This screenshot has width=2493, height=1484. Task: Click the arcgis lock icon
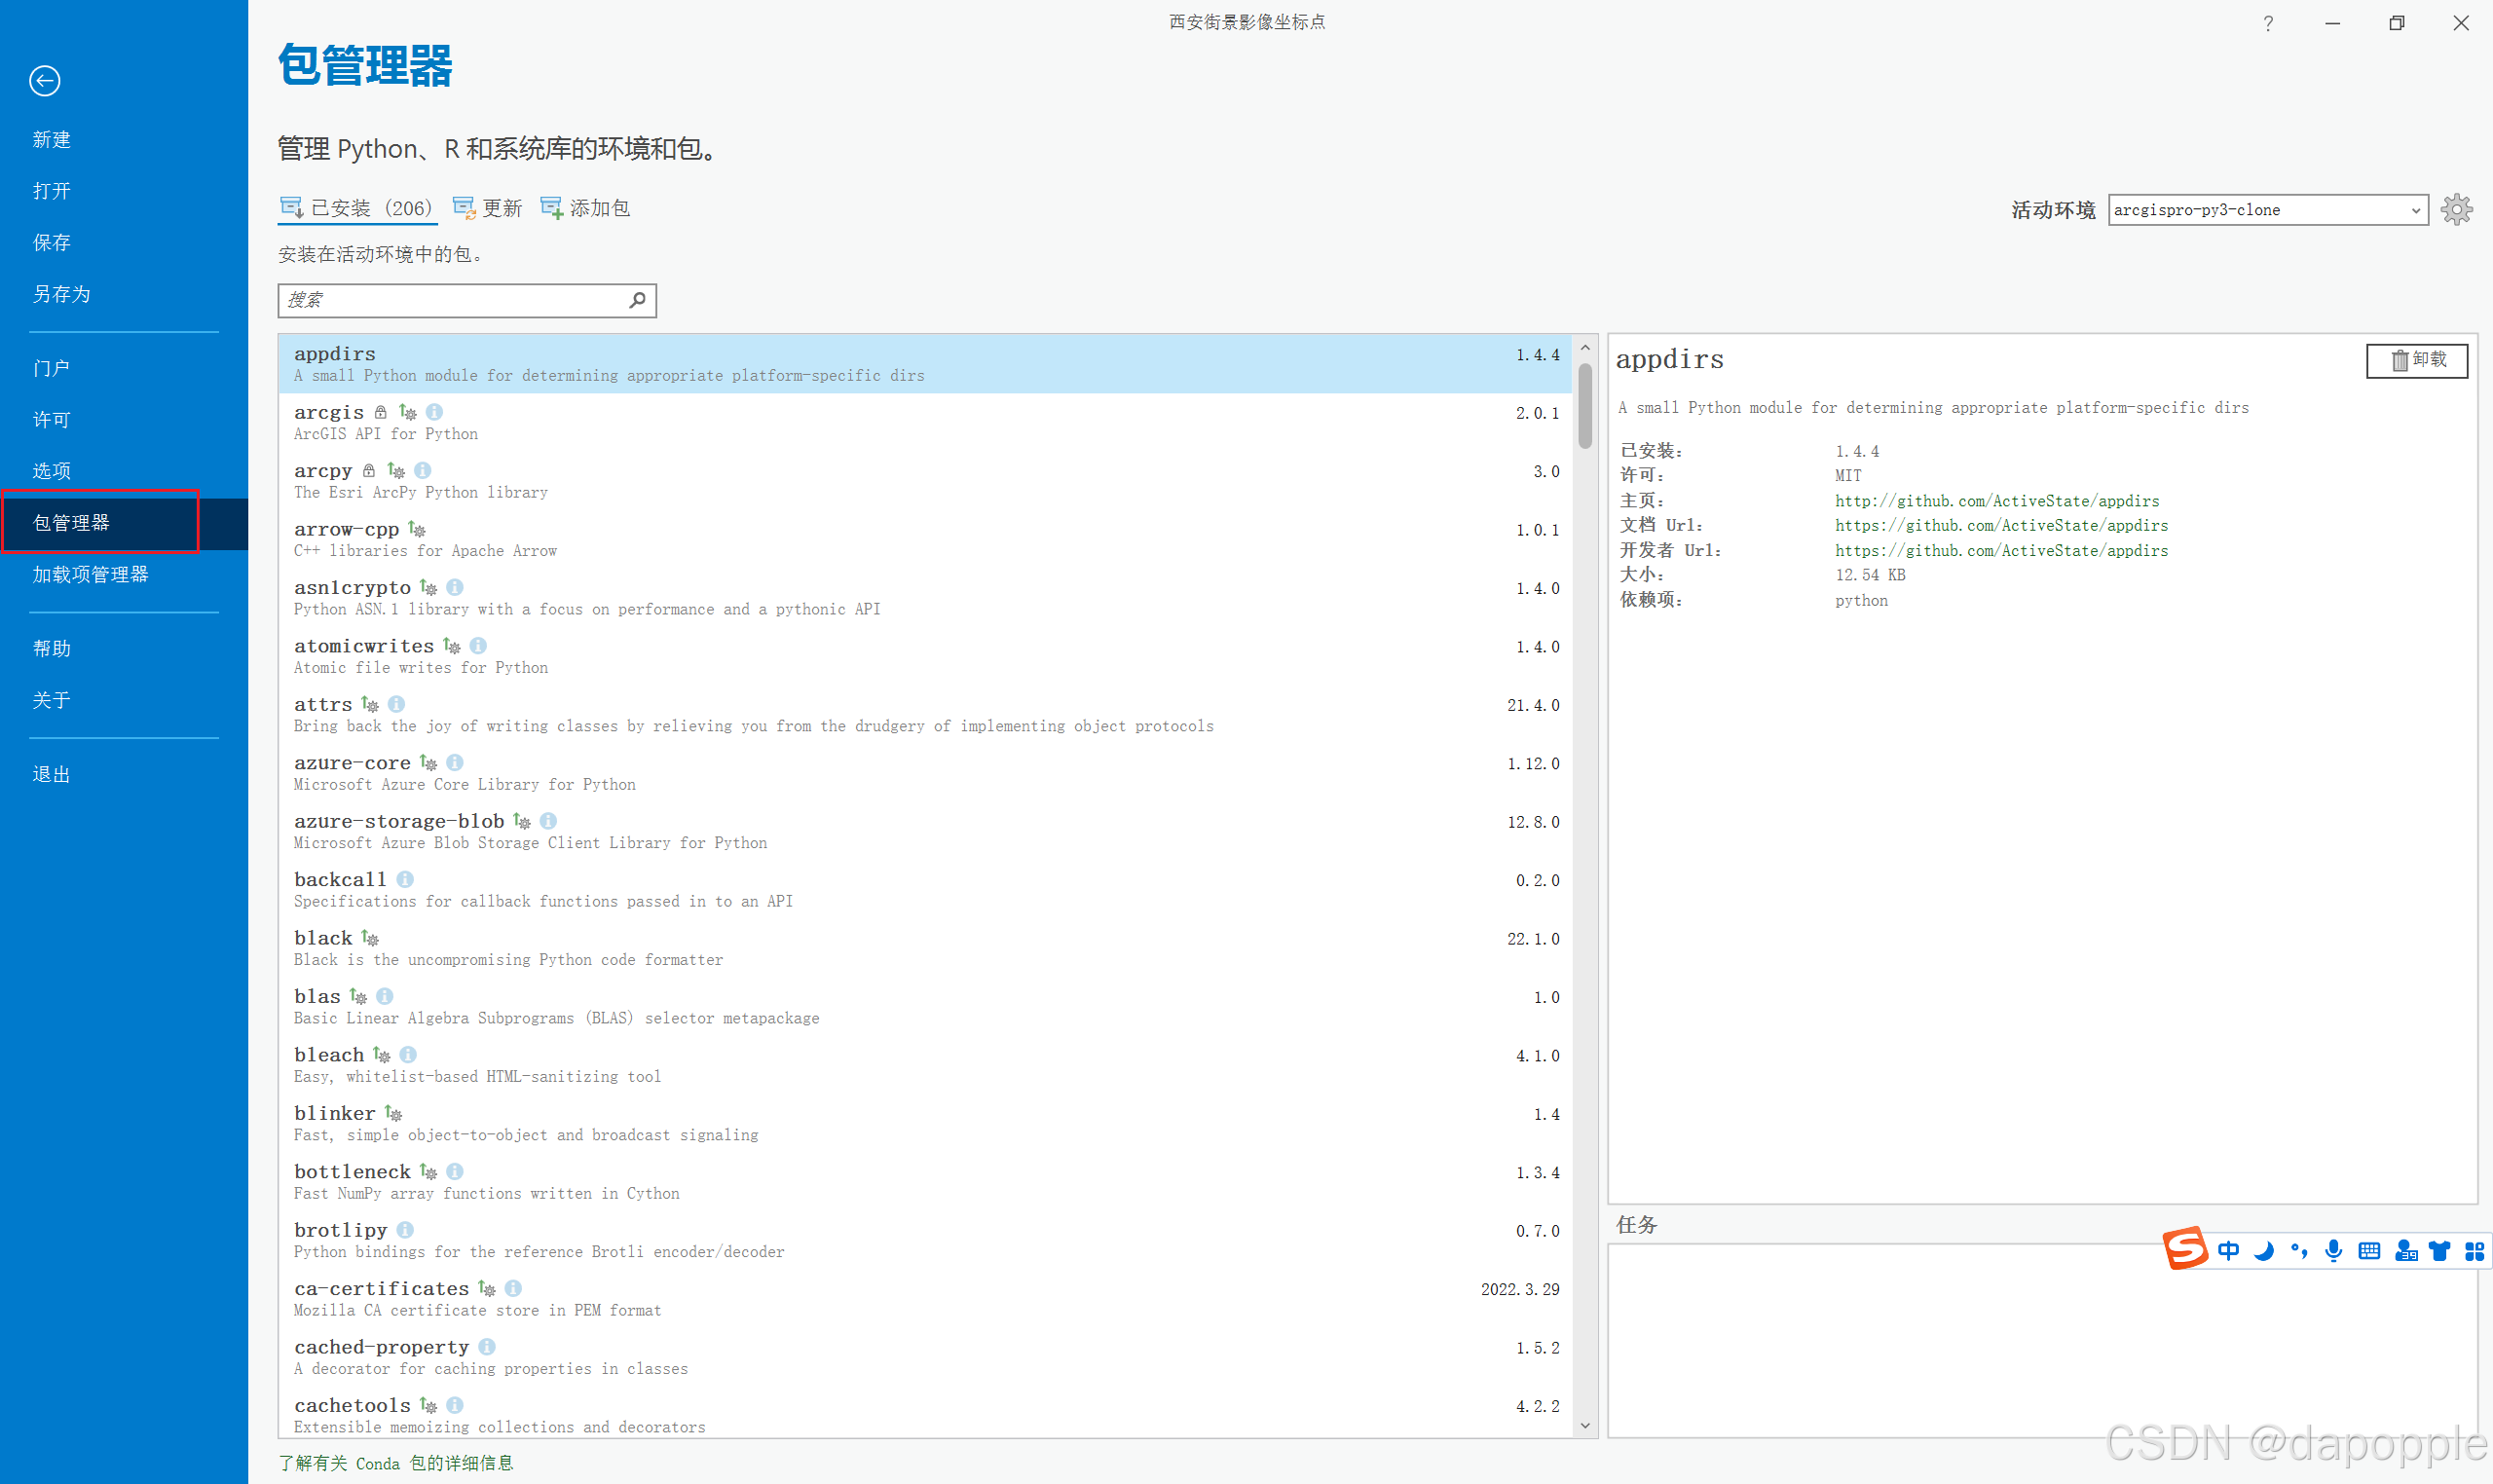coord(380,412)
